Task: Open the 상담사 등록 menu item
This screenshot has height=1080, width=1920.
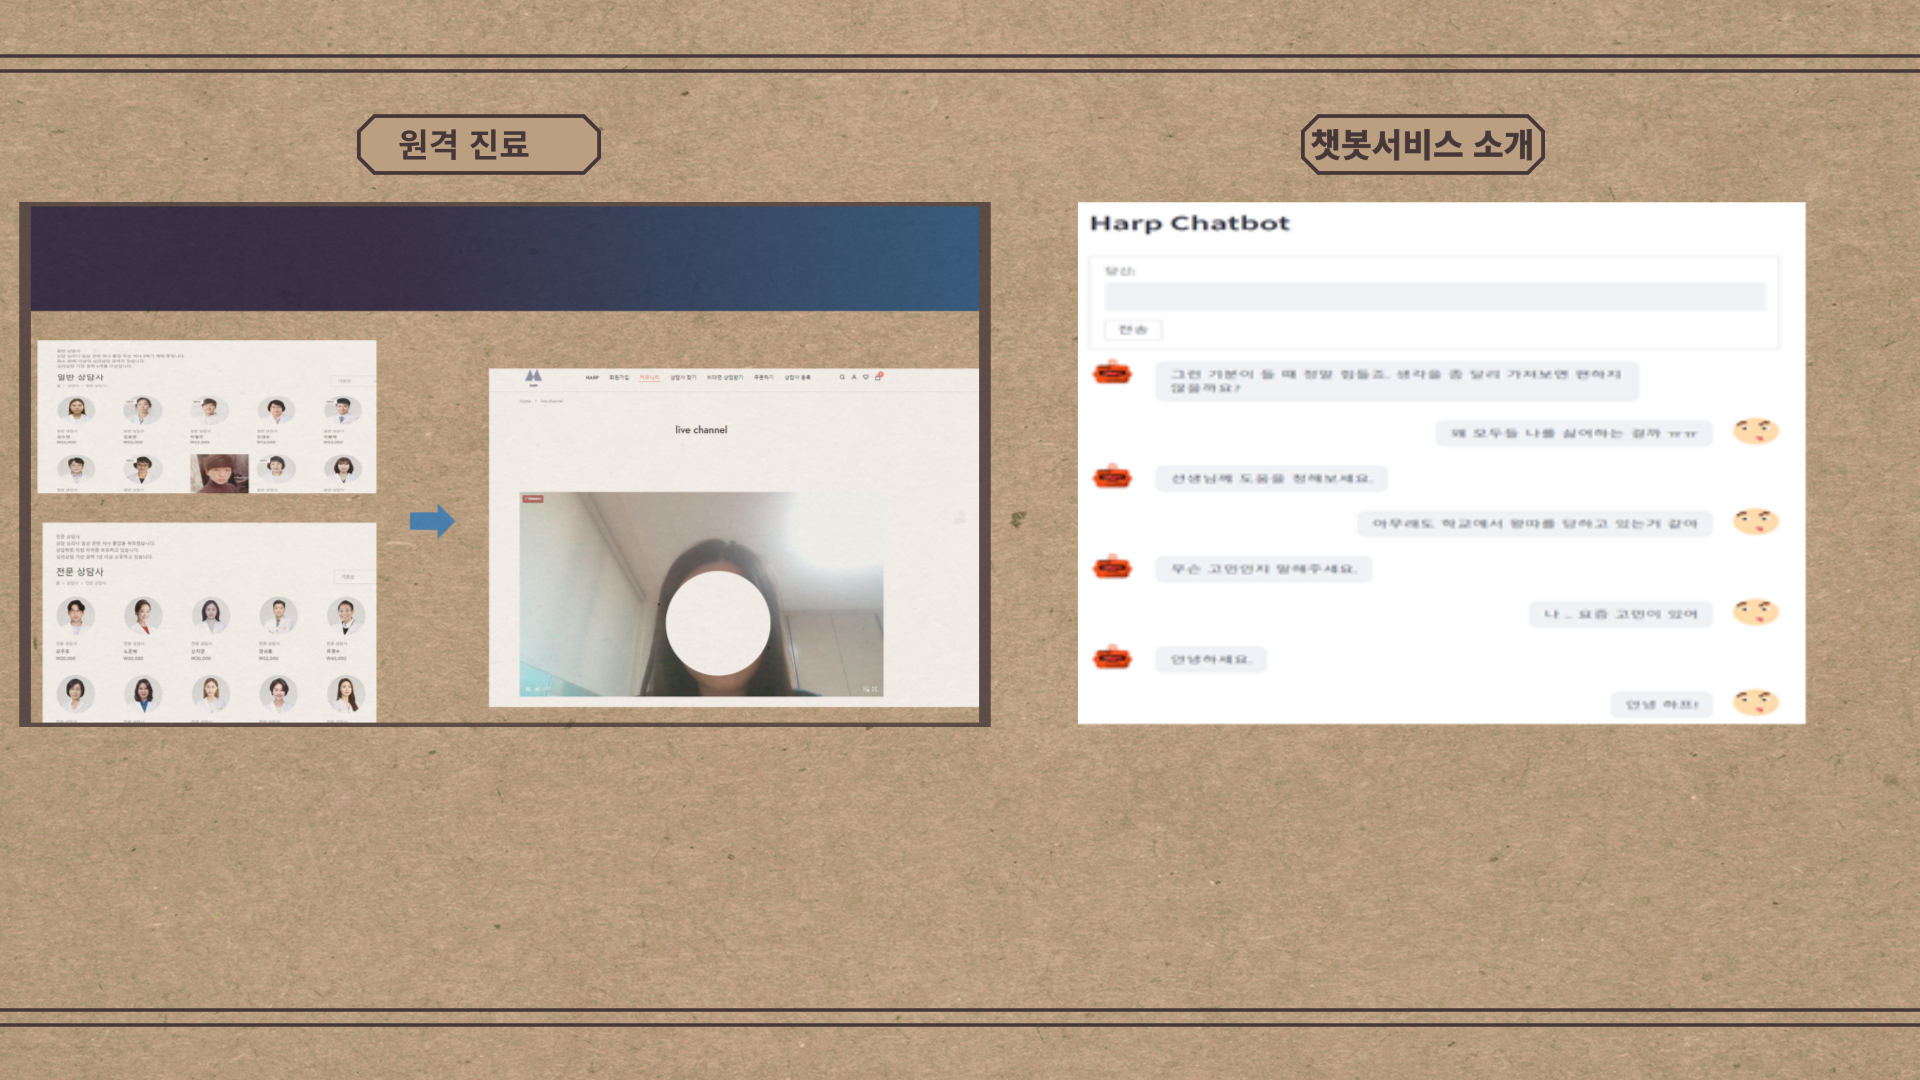Action: click(797, 377)
